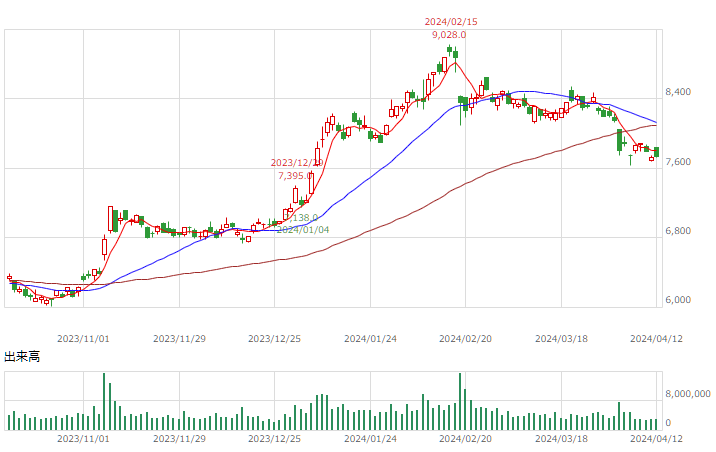Click the 2023/11/01 date under volume chart
Screen dimensions: 716x452
click(x=83, y=439)
